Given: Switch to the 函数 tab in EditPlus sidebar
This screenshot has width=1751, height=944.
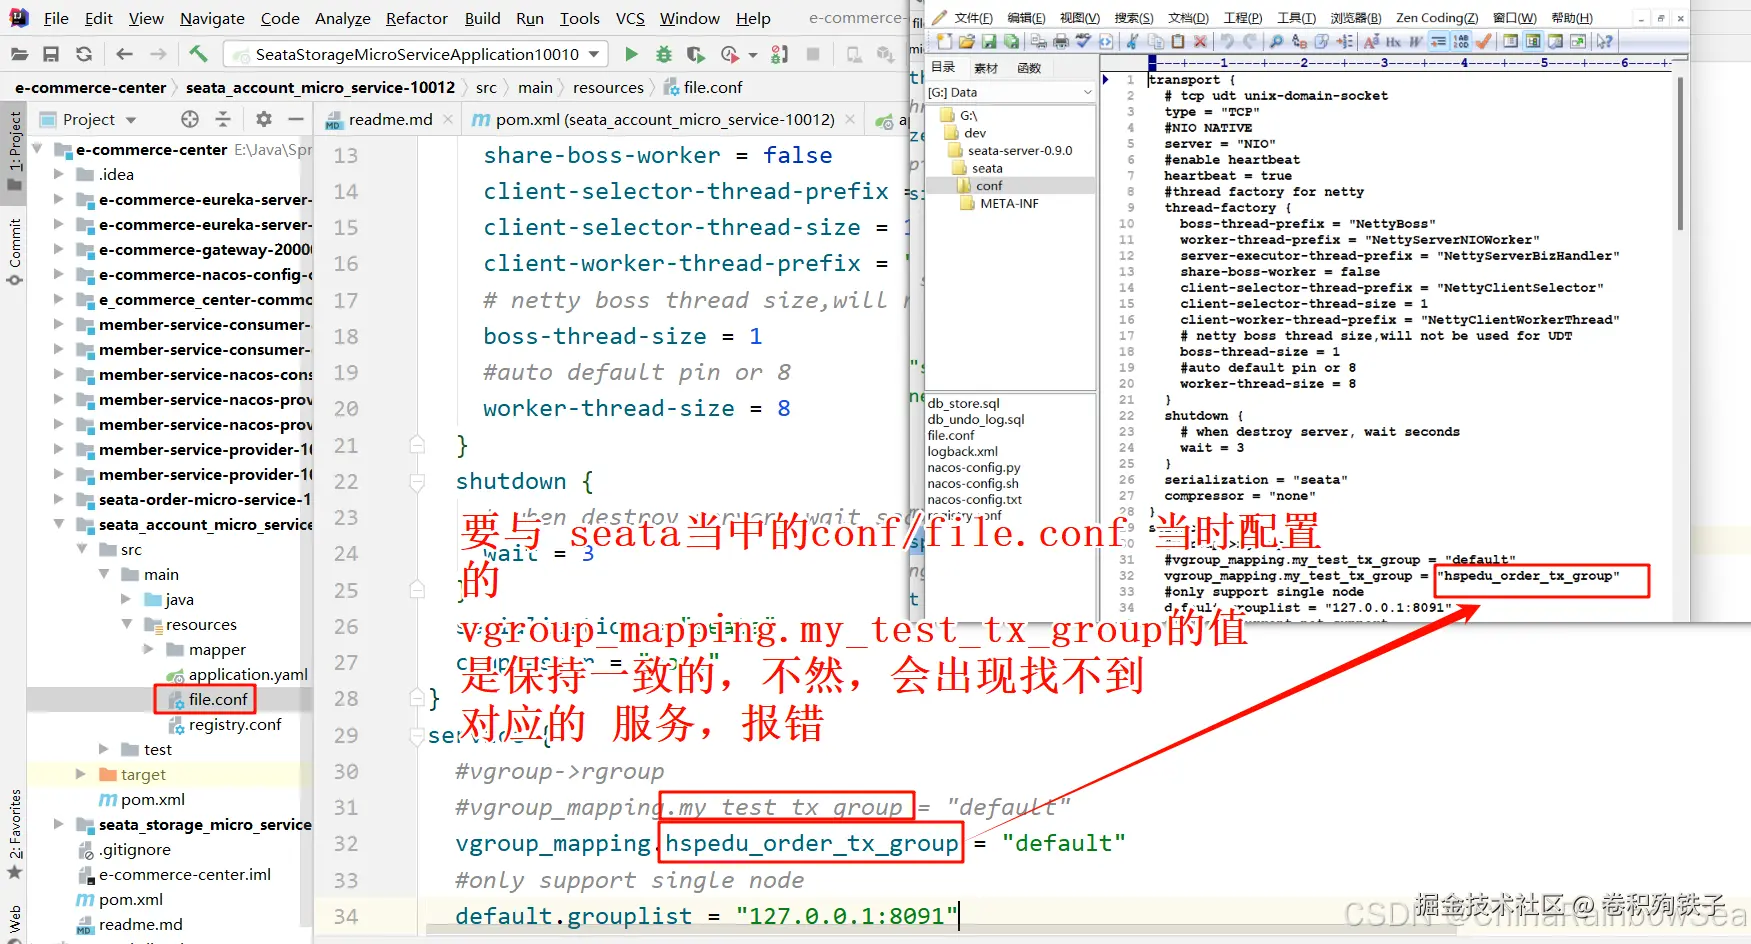Looking at the screenshot, I should pyautogui.click(x=1029, y=68).
